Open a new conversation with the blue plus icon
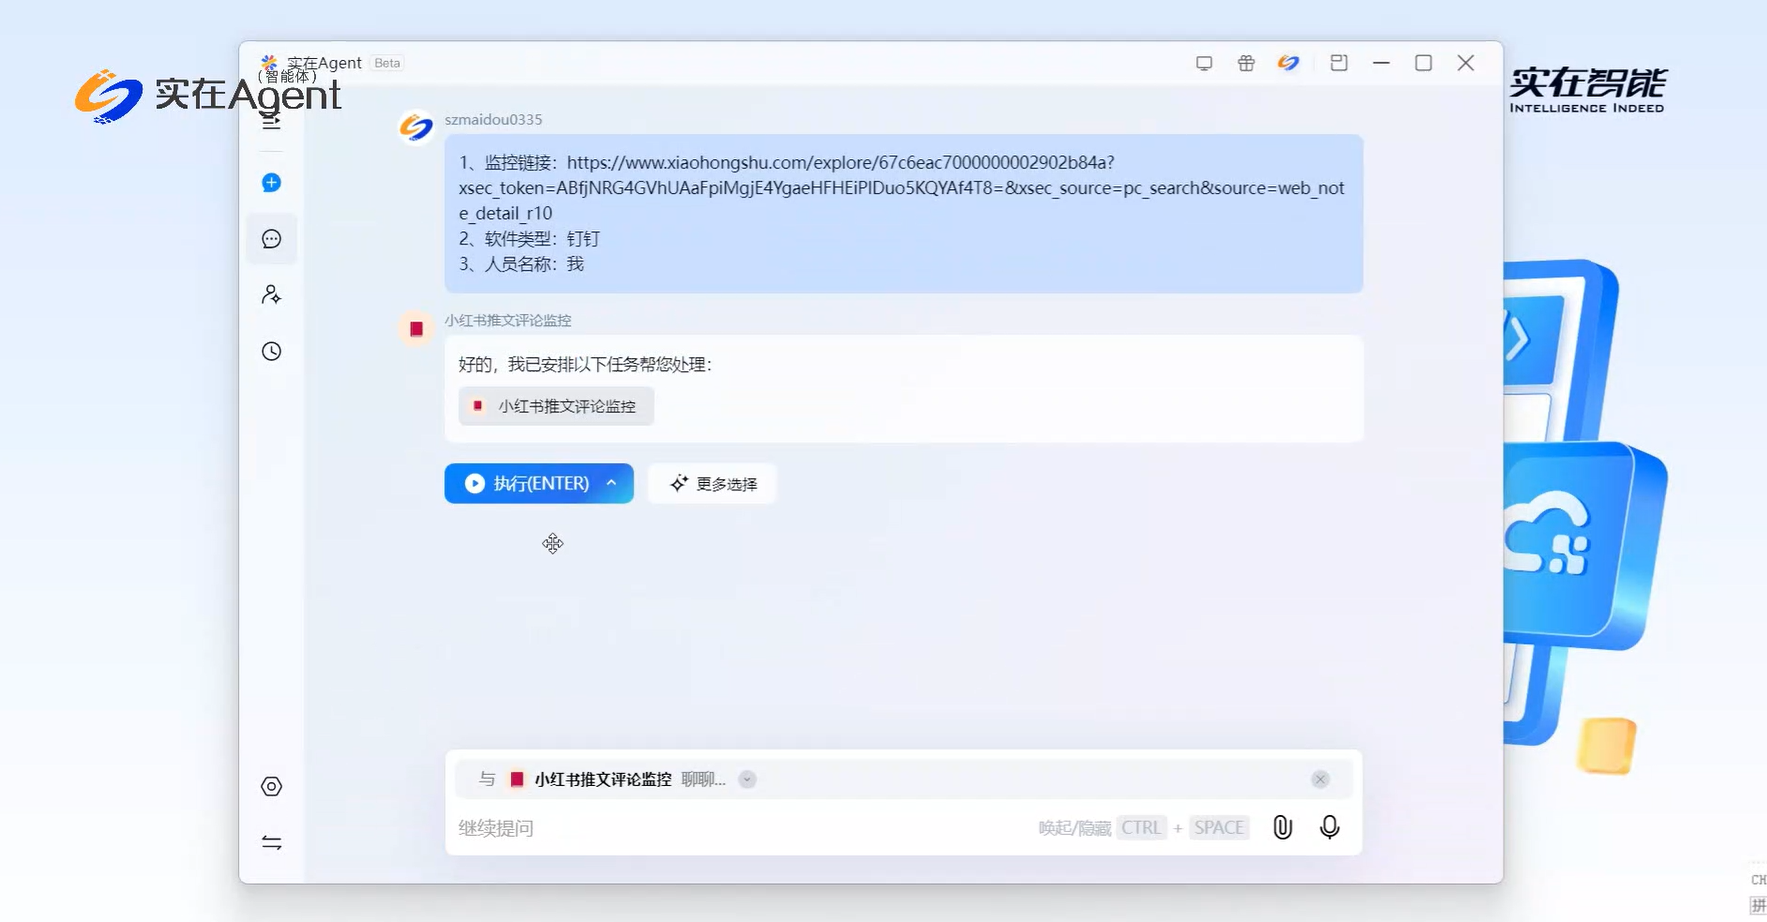Screen dimensions: 1767x922 click(x=271, y=182)
